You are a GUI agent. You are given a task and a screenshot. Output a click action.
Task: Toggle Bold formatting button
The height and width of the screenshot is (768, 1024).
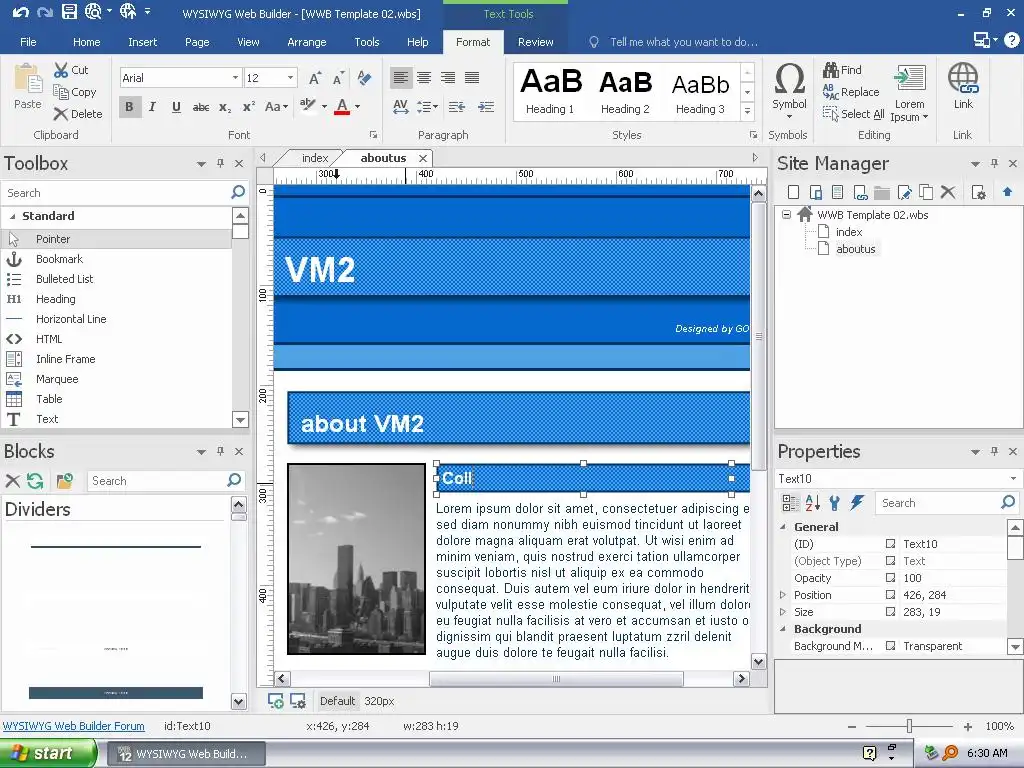click(x=129, y=106)
